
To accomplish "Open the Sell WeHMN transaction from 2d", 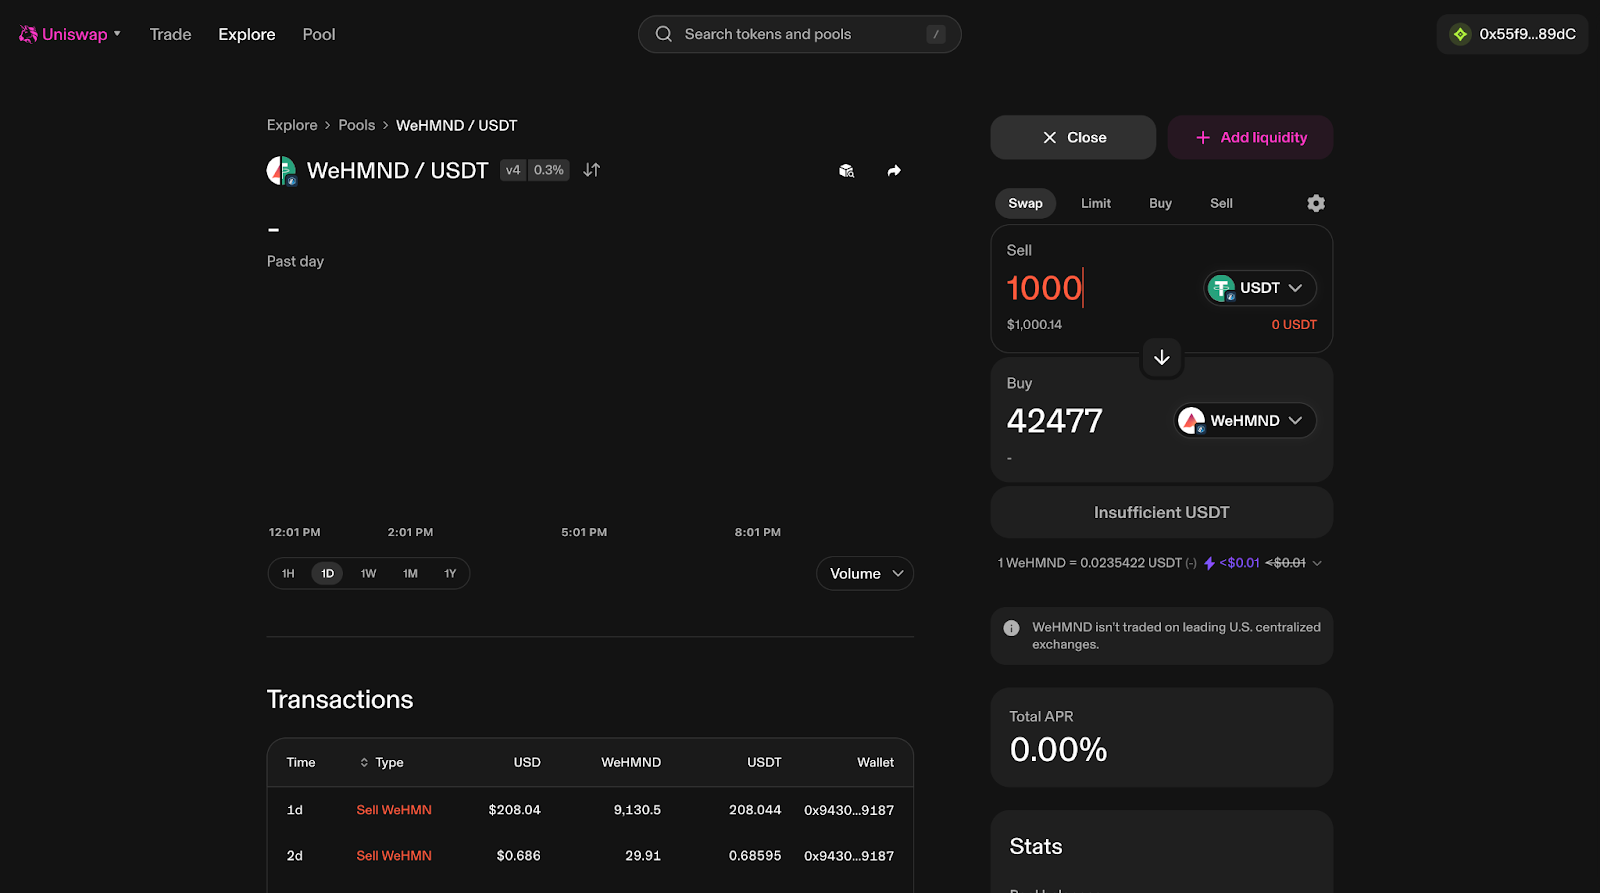I will (394, 856).
